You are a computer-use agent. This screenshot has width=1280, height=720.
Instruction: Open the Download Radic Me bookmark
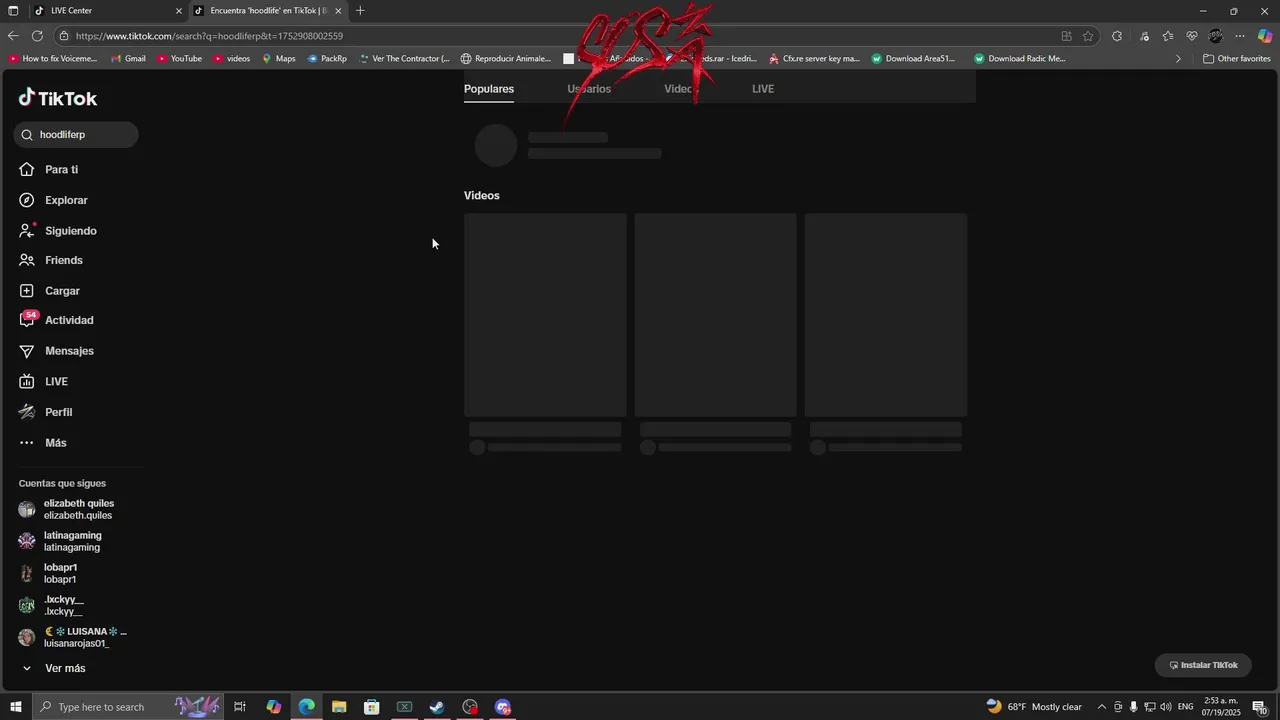(x=1020, y=59)
